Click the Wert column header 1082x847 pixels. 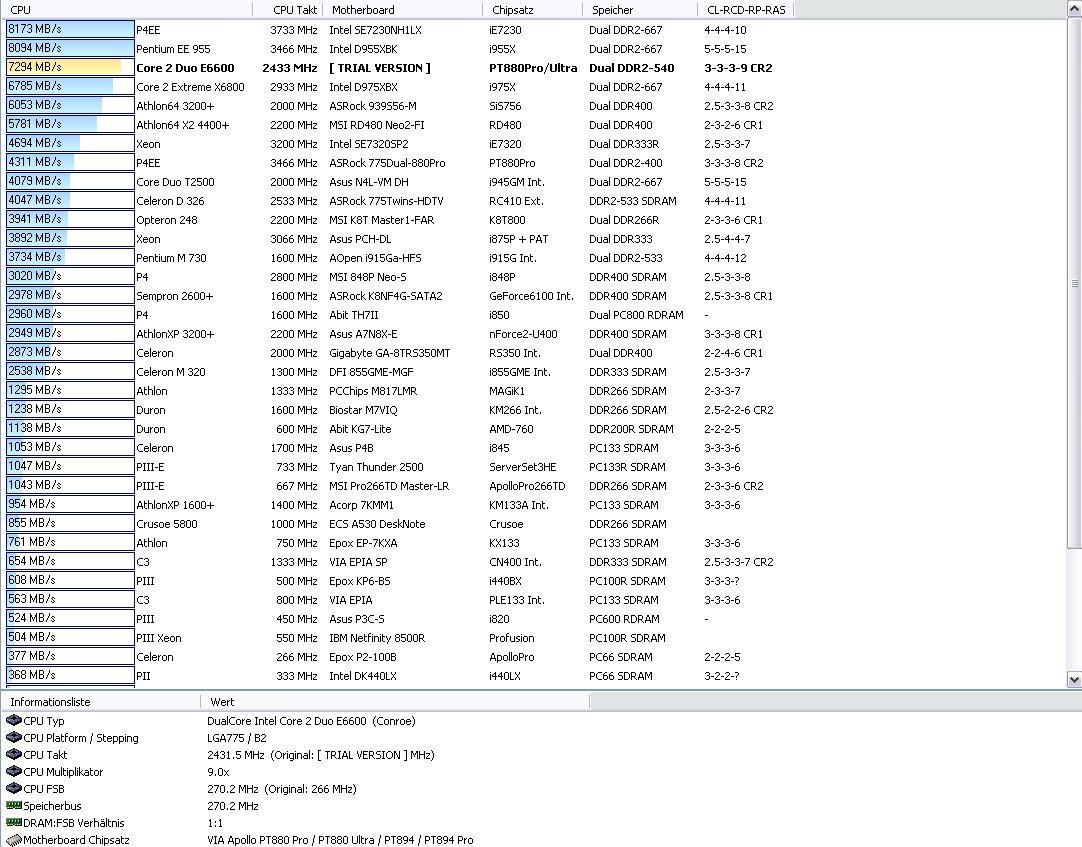395,701
